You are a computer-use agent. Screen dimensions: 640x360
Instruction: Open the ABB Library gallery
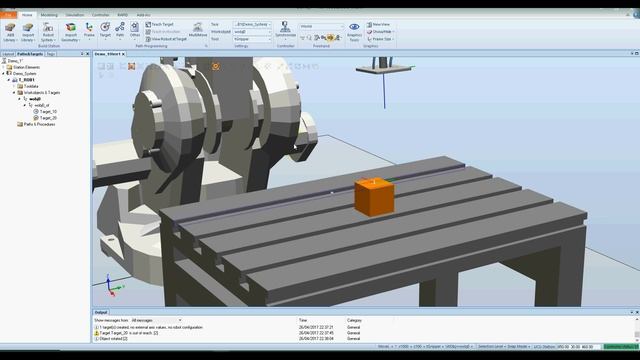pyautogui.click(x=10, y=32)
